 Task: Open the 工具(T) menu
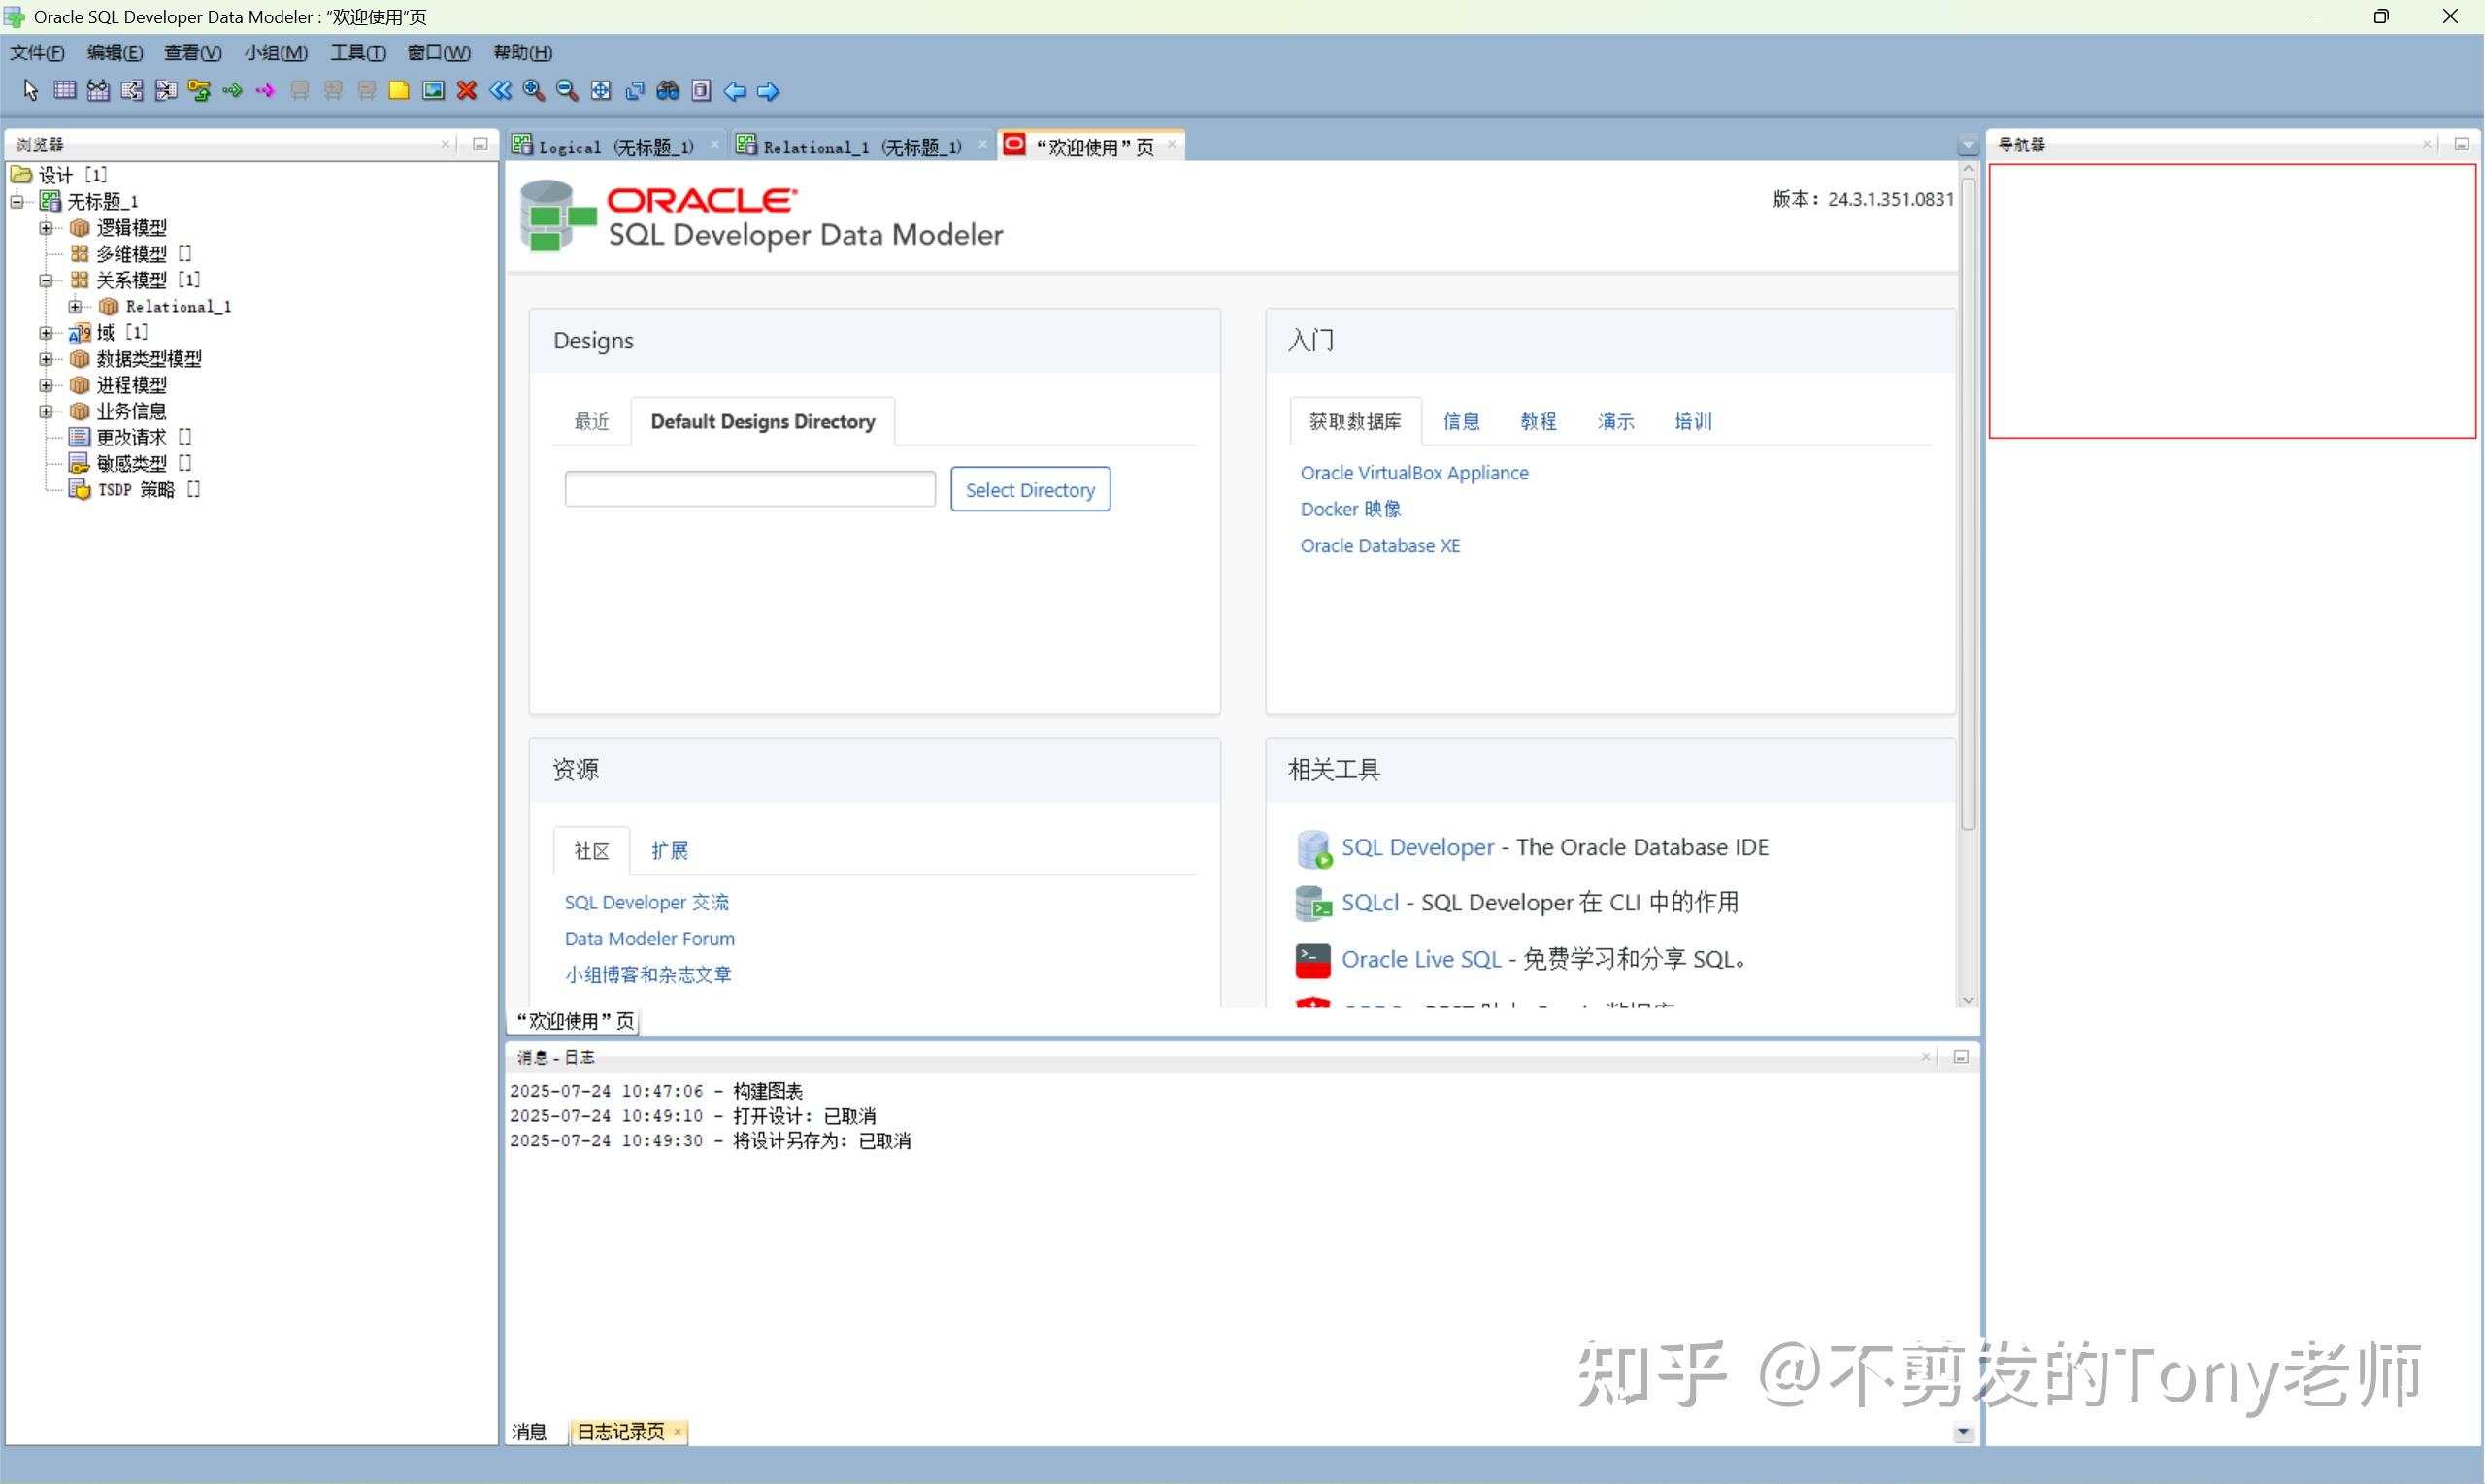(x=357, y=52)
